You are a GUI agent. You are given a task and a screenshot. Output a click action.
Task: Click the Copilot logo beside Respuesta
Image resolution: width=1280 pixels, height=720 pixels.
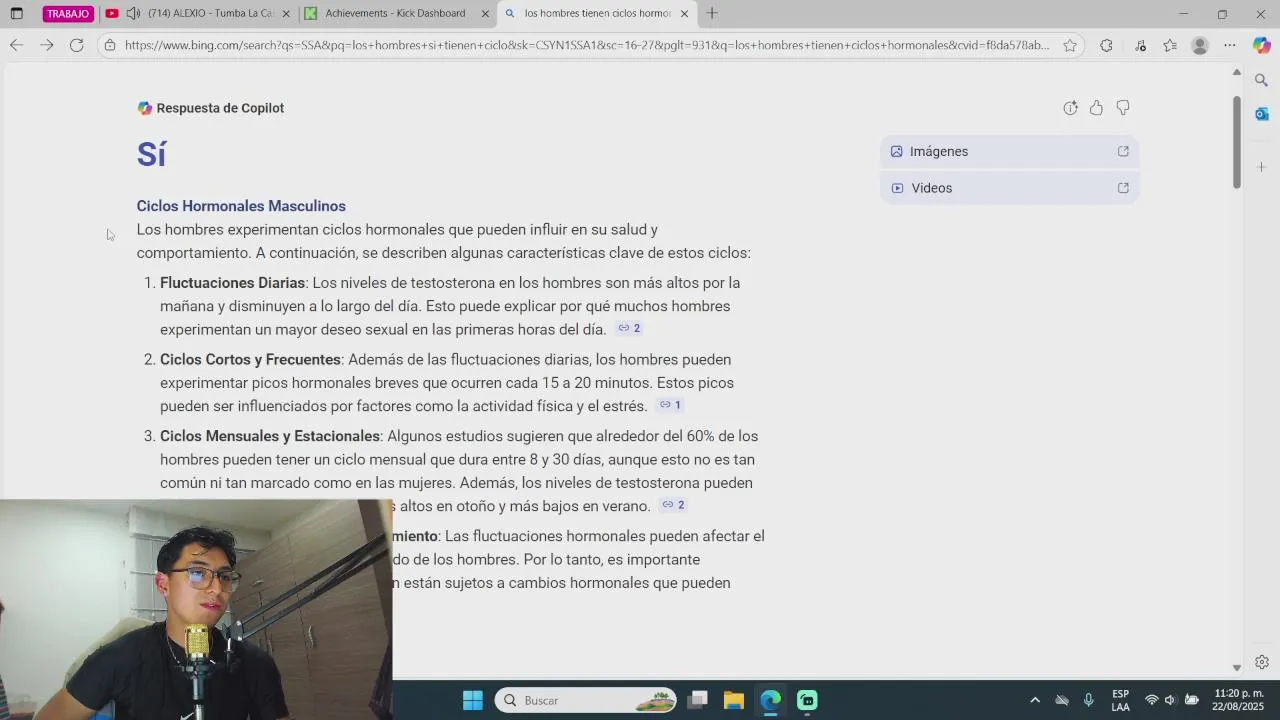(145, 108)
